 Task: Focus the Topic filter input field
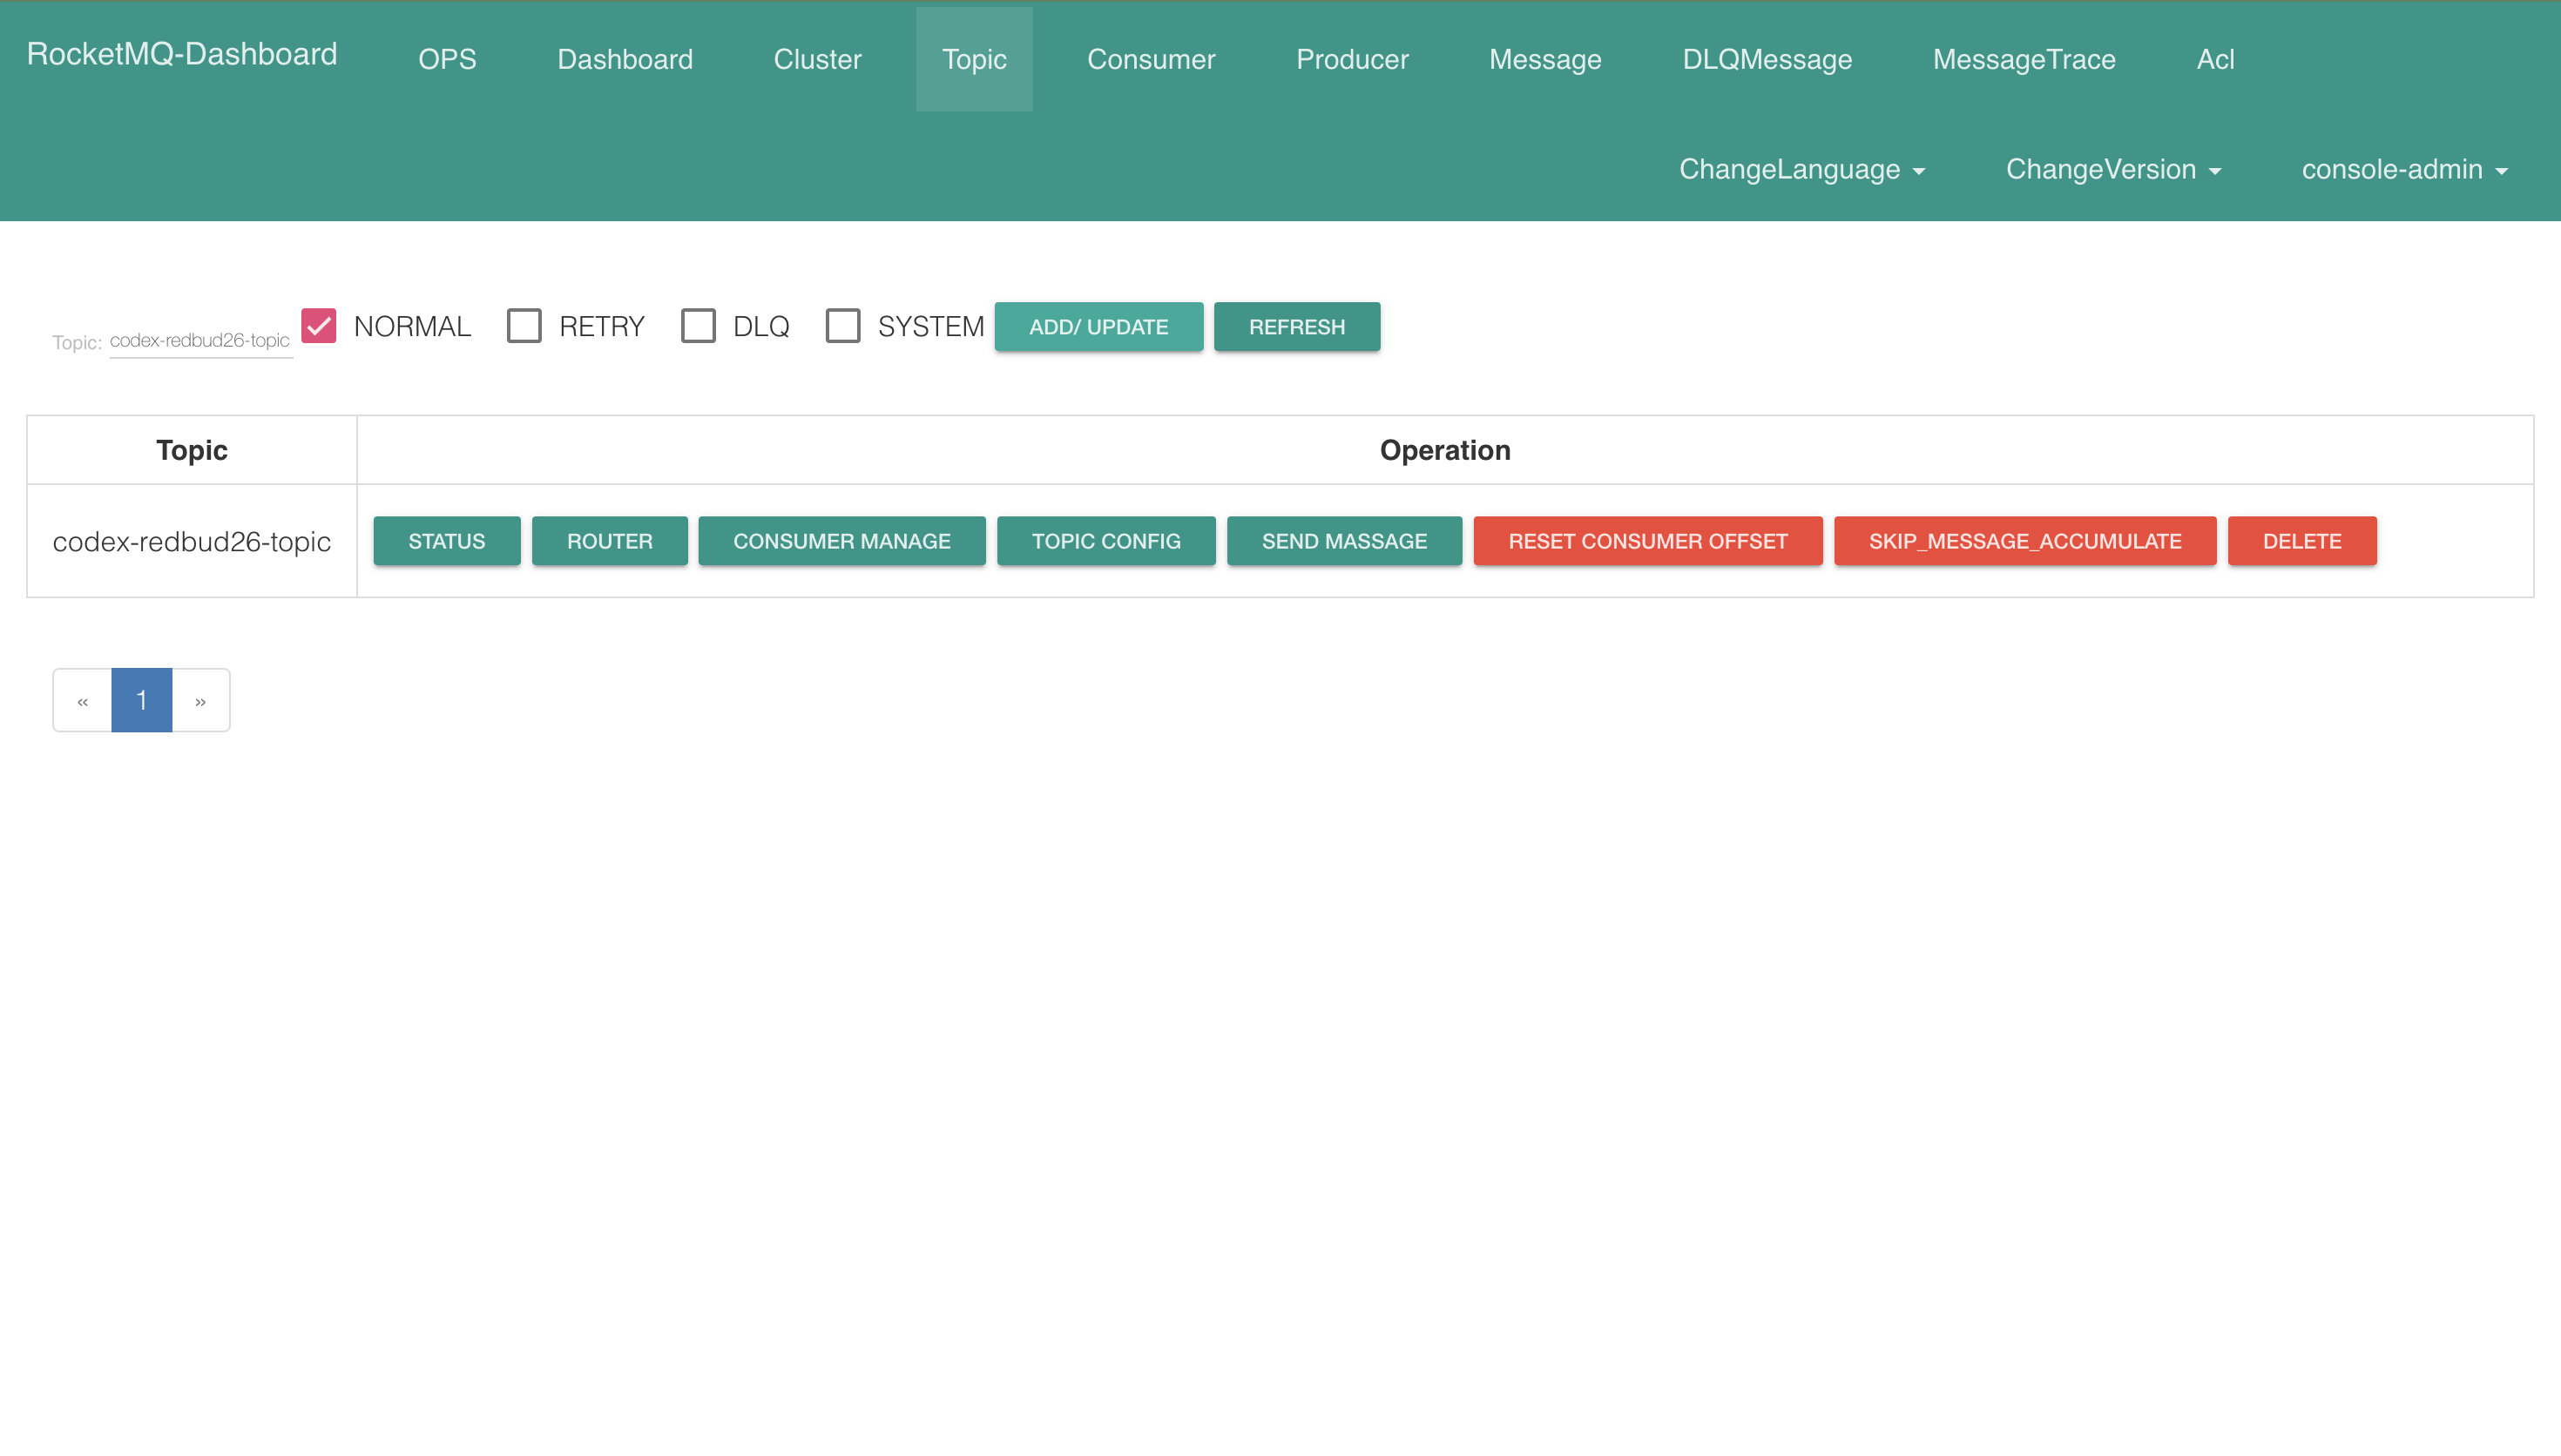[200, 341]
